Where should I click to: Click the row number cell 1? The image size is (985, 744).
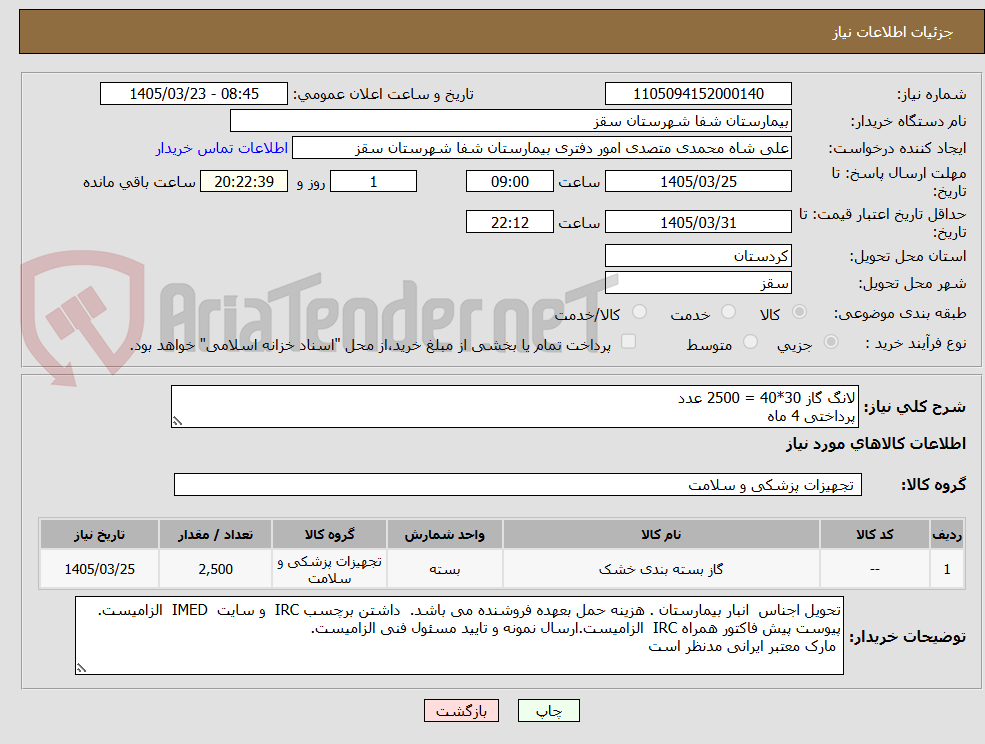[947, 569]
